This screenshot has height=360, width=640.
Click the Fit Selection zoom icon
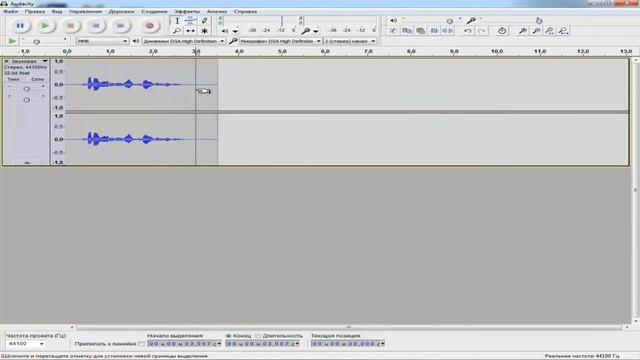click(550, 31)
